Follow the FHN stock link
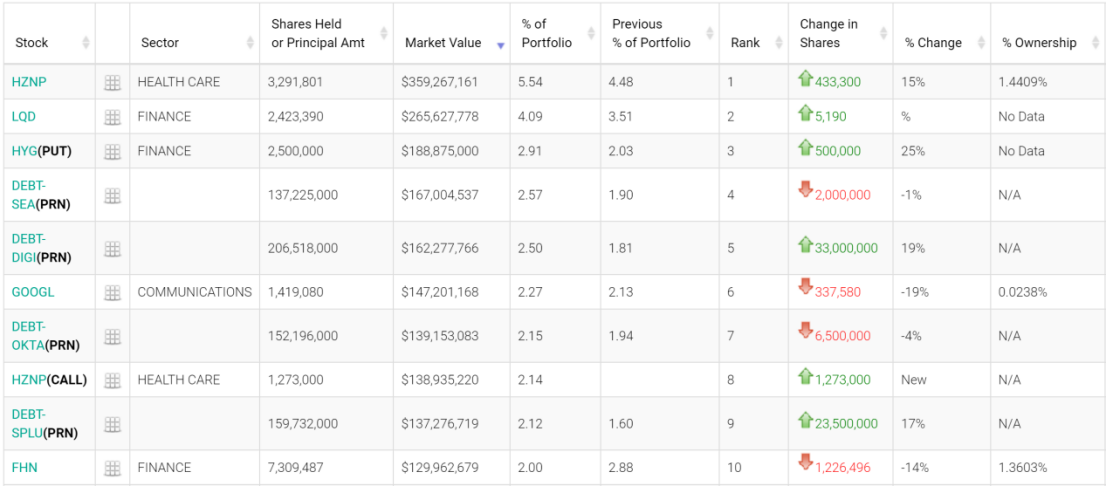This screenshot has width=1106, height=487. (x=25, y=467)
